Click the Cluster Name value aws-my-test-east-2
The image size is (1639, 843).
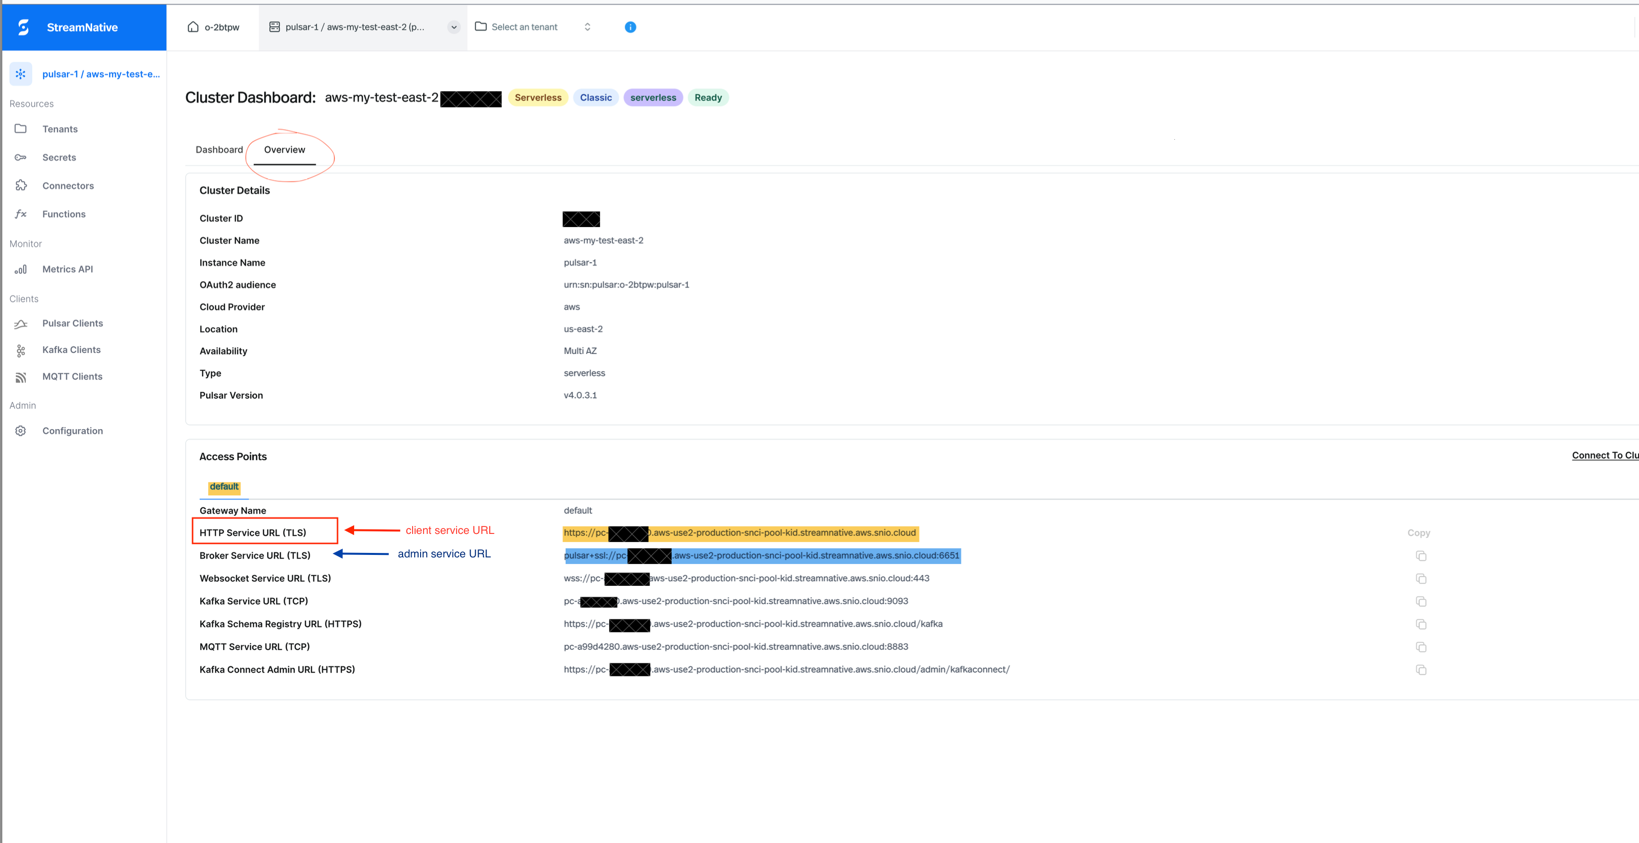pyautogui.click(x=603, y=241)
